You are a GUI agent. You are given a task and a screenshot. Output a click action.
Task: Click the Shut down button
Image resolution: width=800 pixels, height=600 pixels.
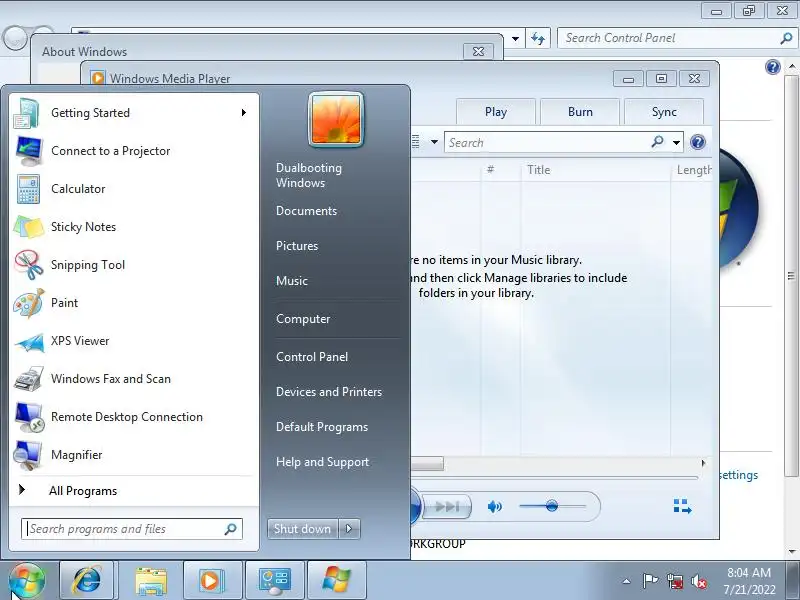point(303,529)
